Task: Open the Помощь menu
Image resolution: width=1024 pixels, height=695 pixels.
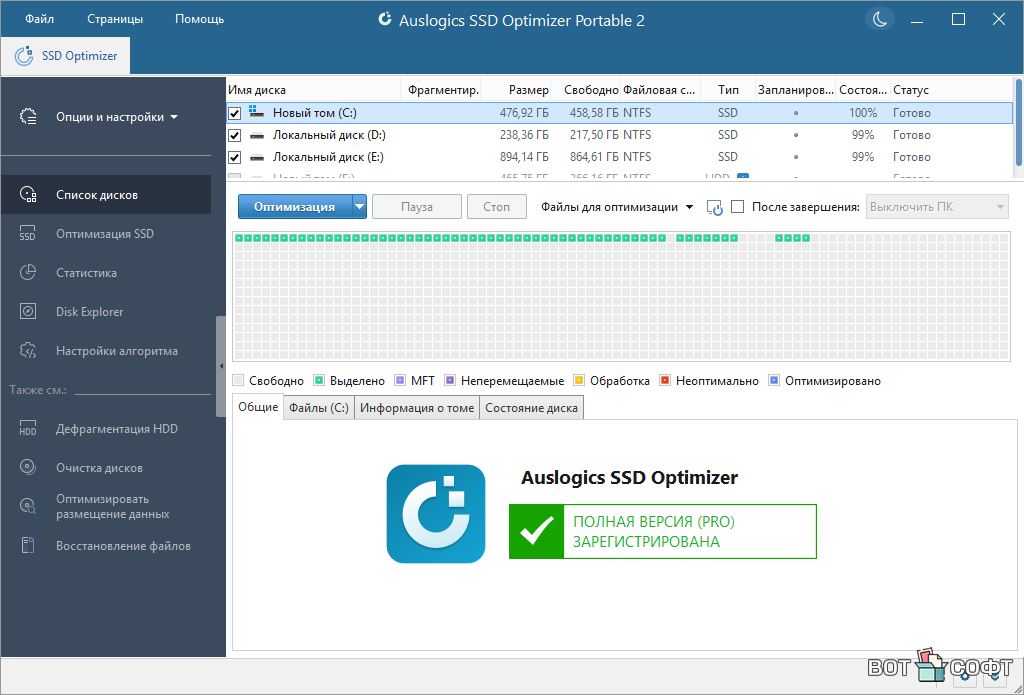Action: point(199,19)
